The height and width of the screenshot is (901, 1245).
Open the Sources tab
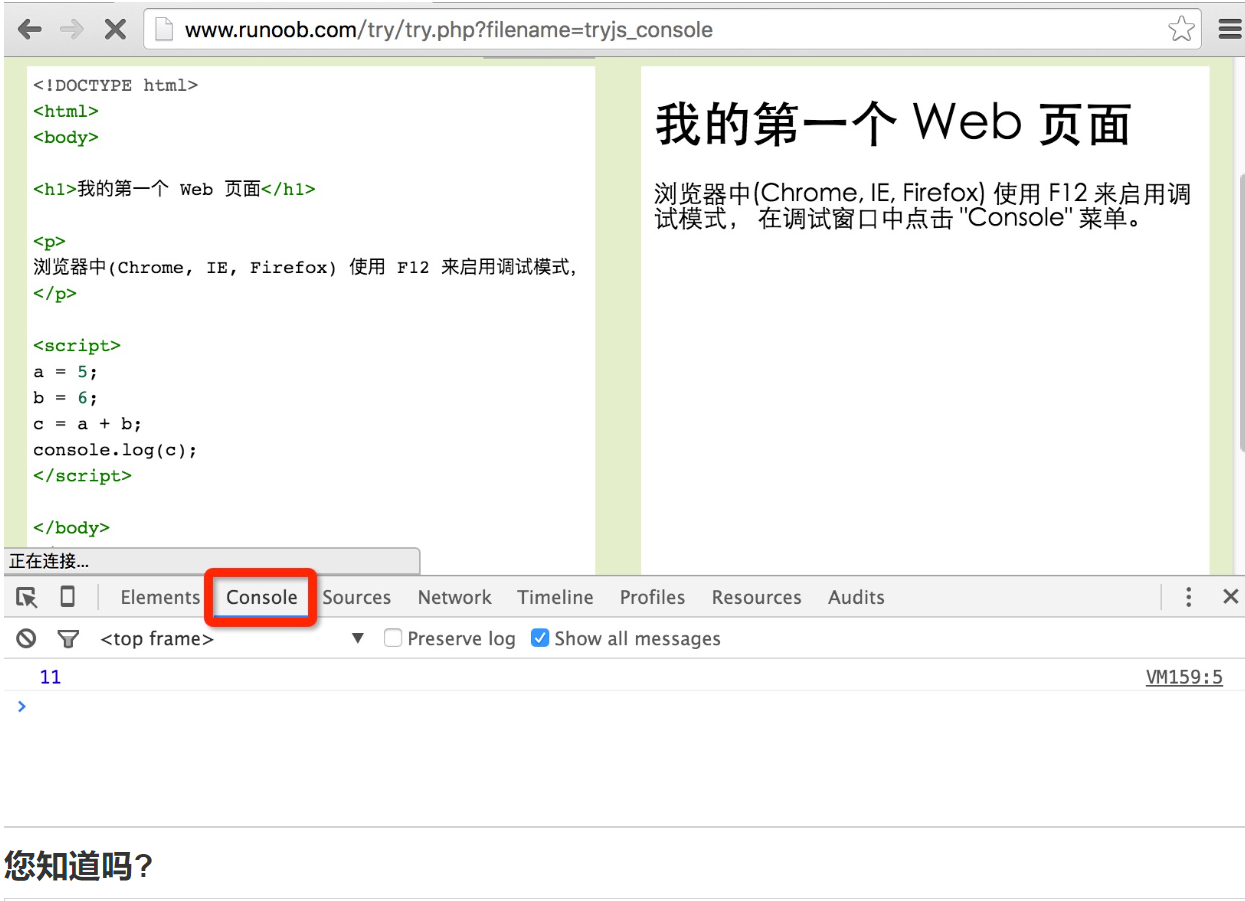coord(357,597)
